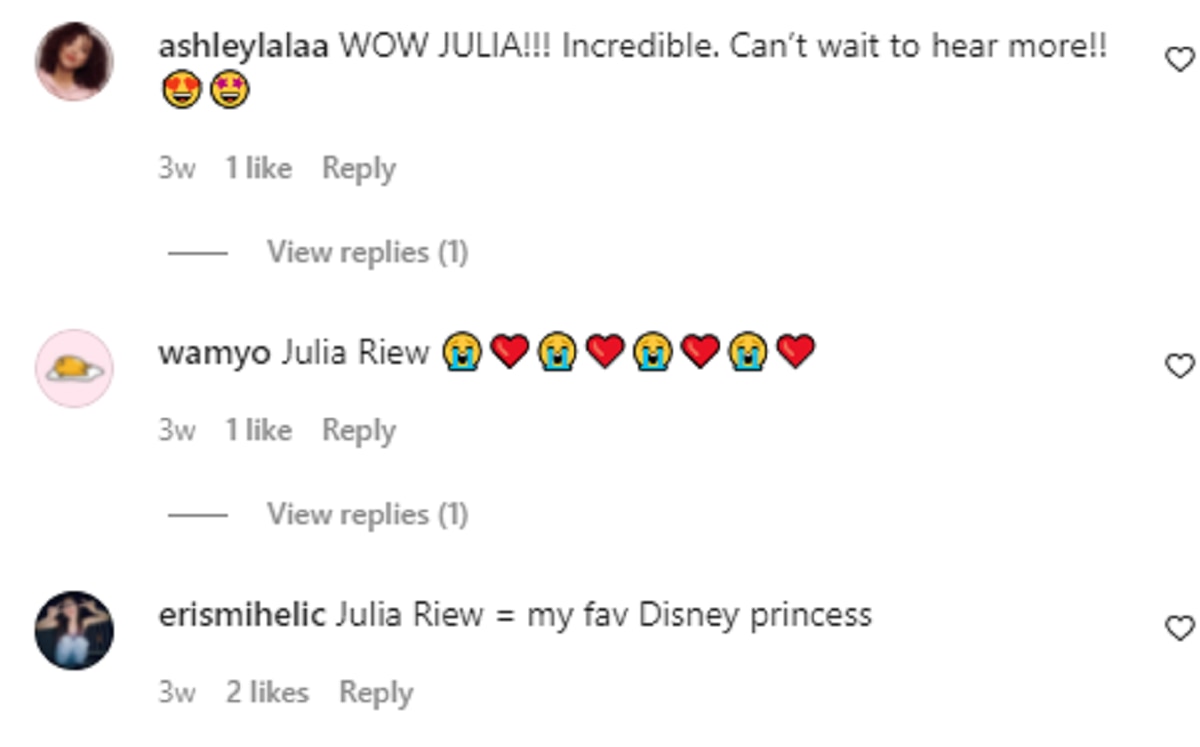Like erismihelic's comment with heart icon
1200x747 pixels.
(1181, 628)
